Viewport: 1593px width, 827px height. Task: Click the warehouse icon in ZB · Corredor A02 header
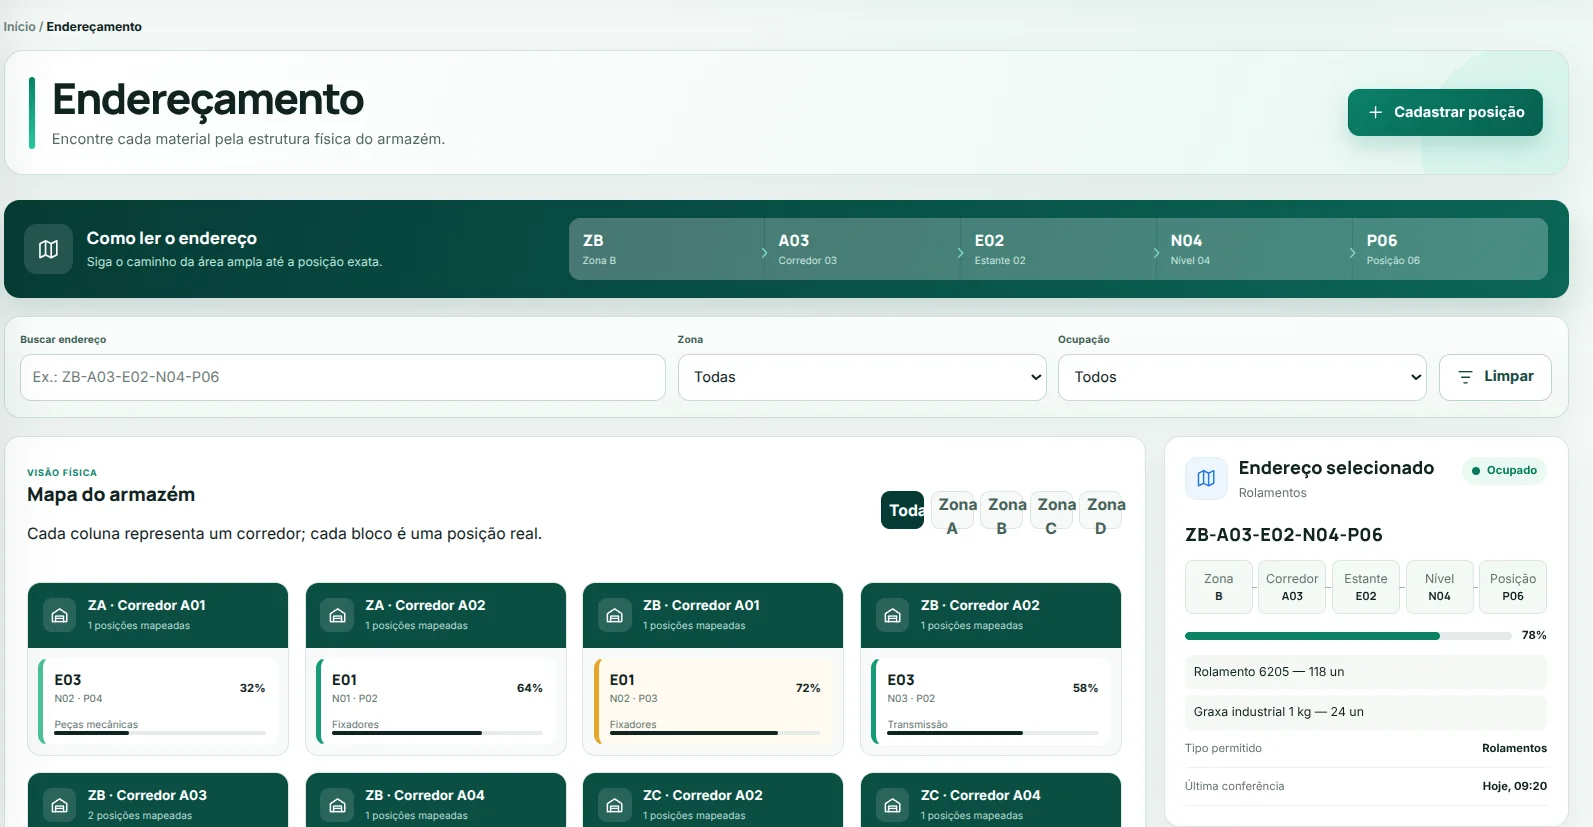point(893,615)
